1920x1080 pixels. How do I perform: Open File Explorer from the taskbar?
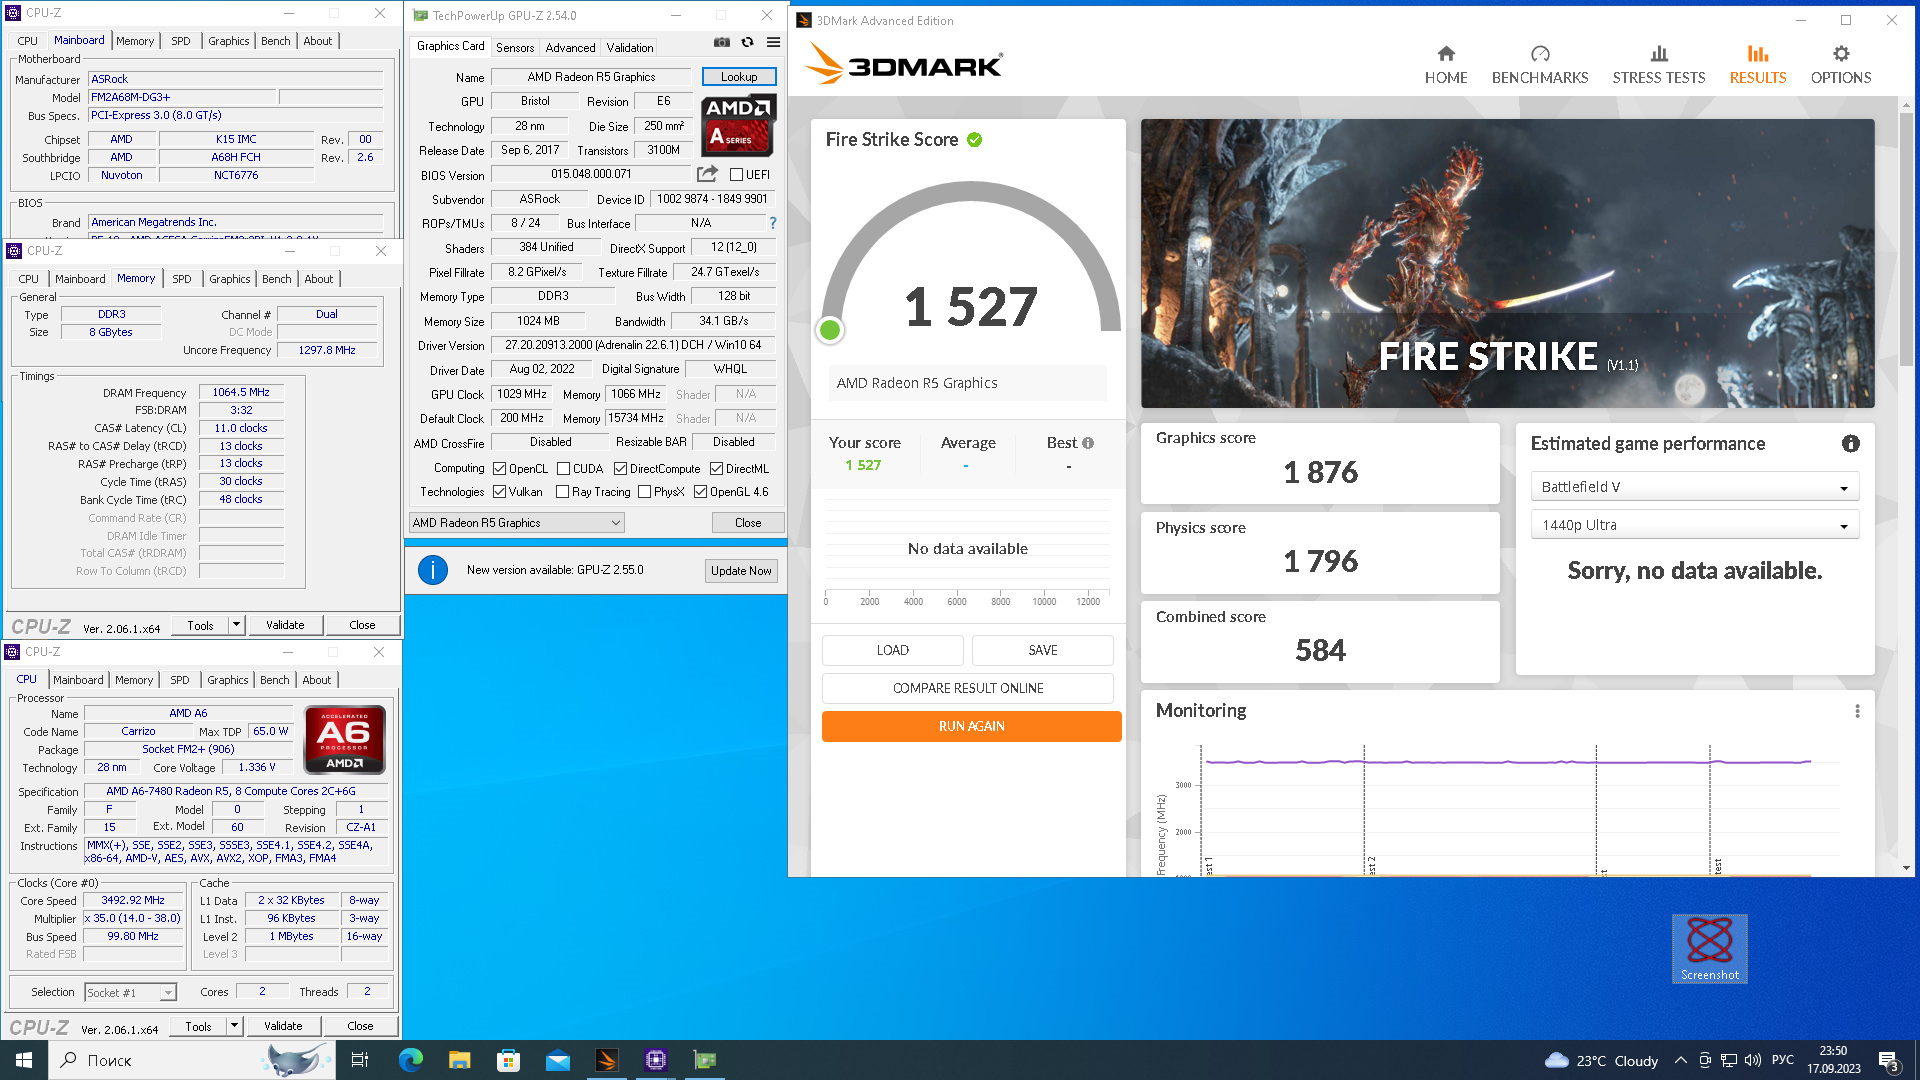(459, 1060)
